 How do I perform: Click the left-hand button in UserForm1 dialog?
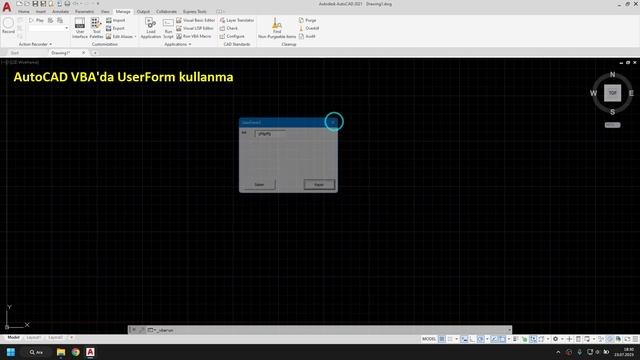[x=260, y=184]
